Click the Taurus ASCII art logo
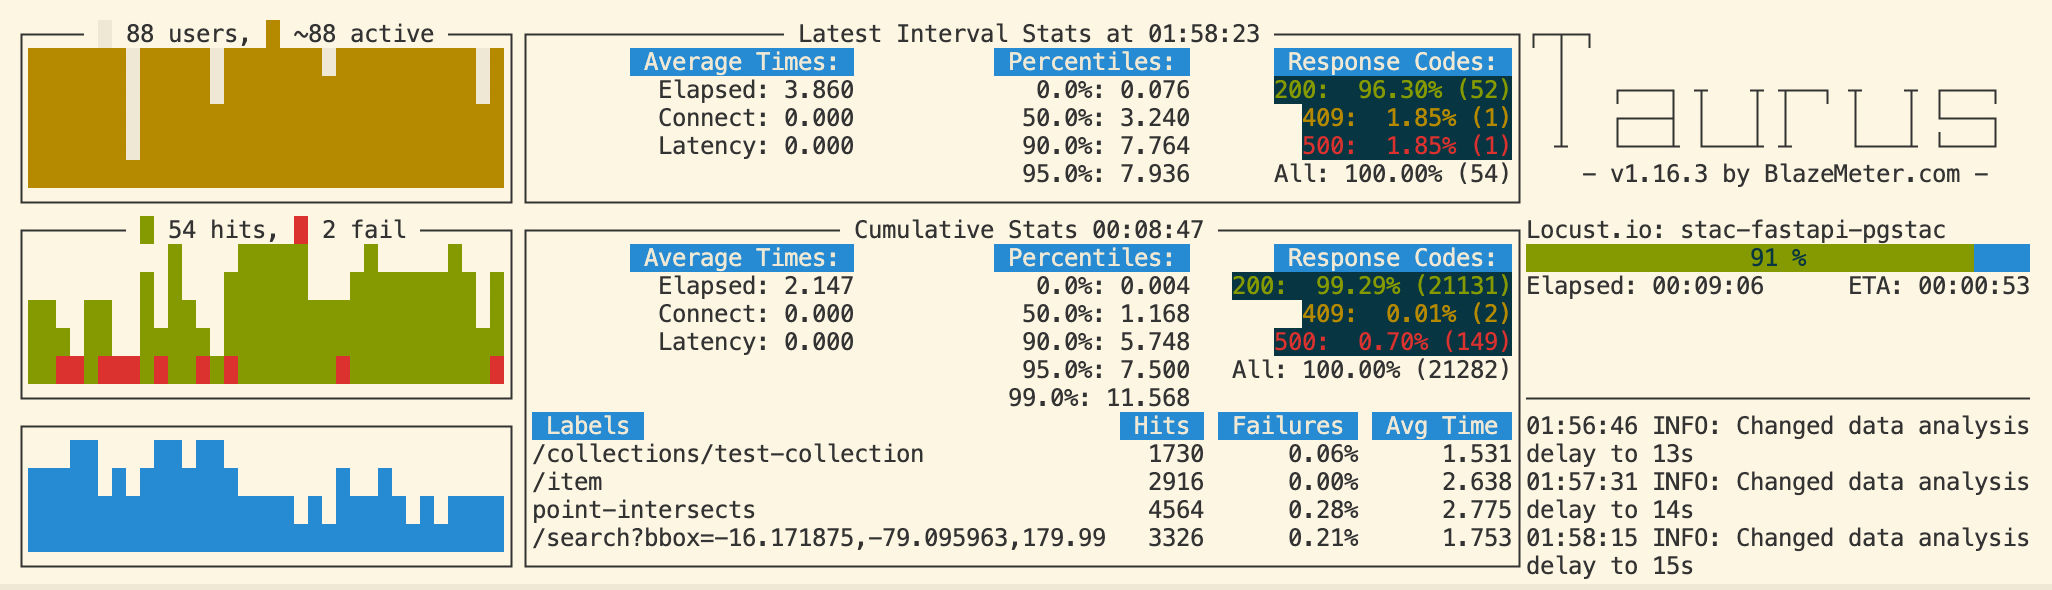This screenshot has width=2052, height=590. click(x=1764, y=93)
